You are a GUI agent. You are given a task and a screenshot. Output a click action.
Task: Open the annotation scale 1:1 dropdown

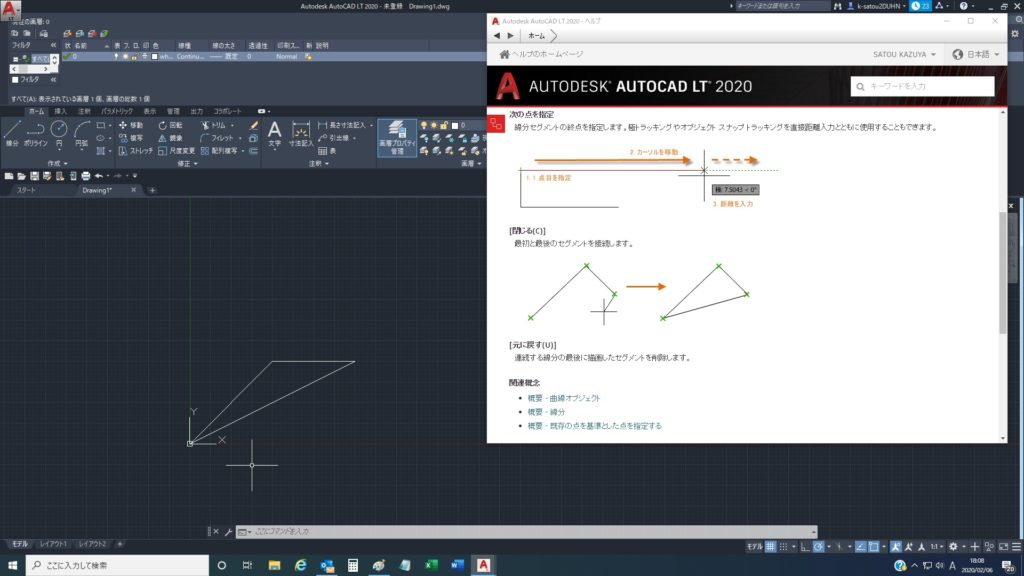click(936, 547)
